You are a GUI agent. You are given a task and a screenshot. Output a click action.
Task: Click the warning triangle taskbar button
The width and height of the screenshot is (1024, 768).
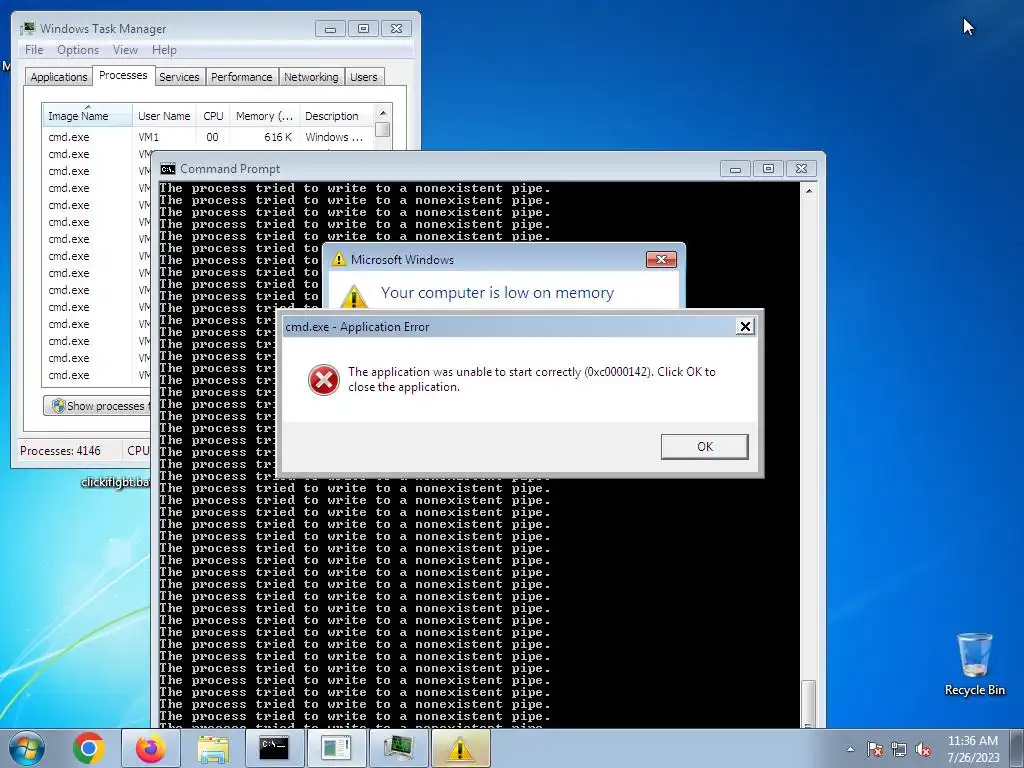[460, 748]
